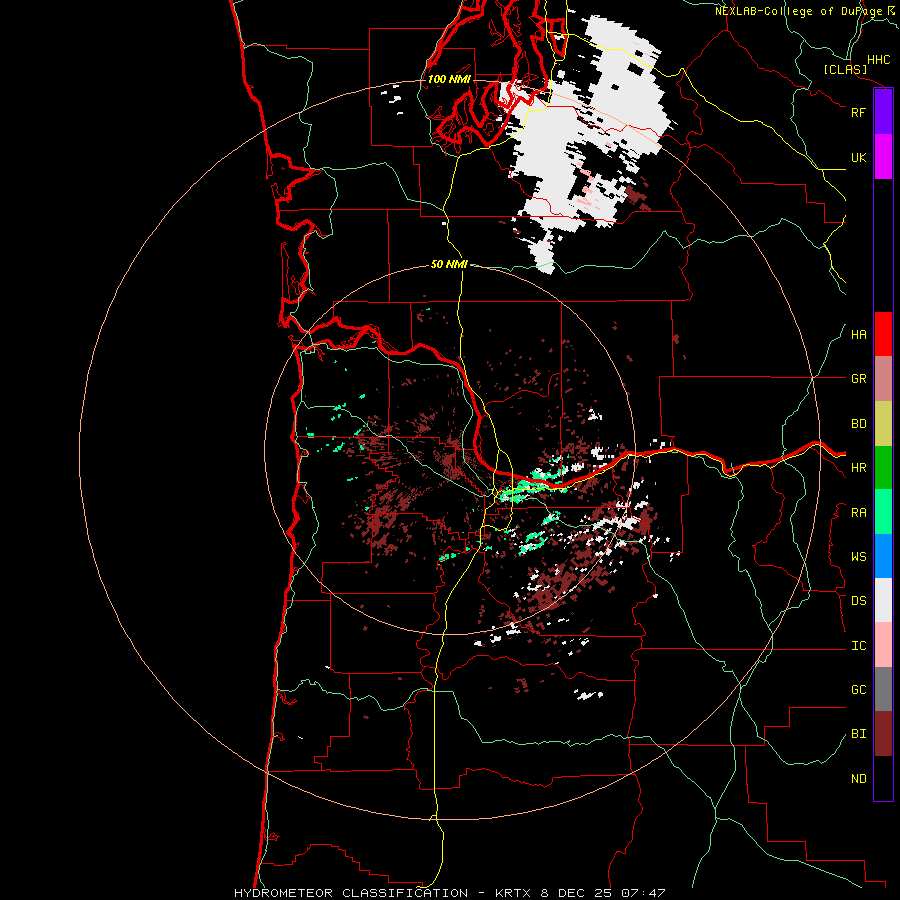The width and height of the screenshot is (900, 900).
Task: Click the [CLAS] units label
Action: pos(845,69)
